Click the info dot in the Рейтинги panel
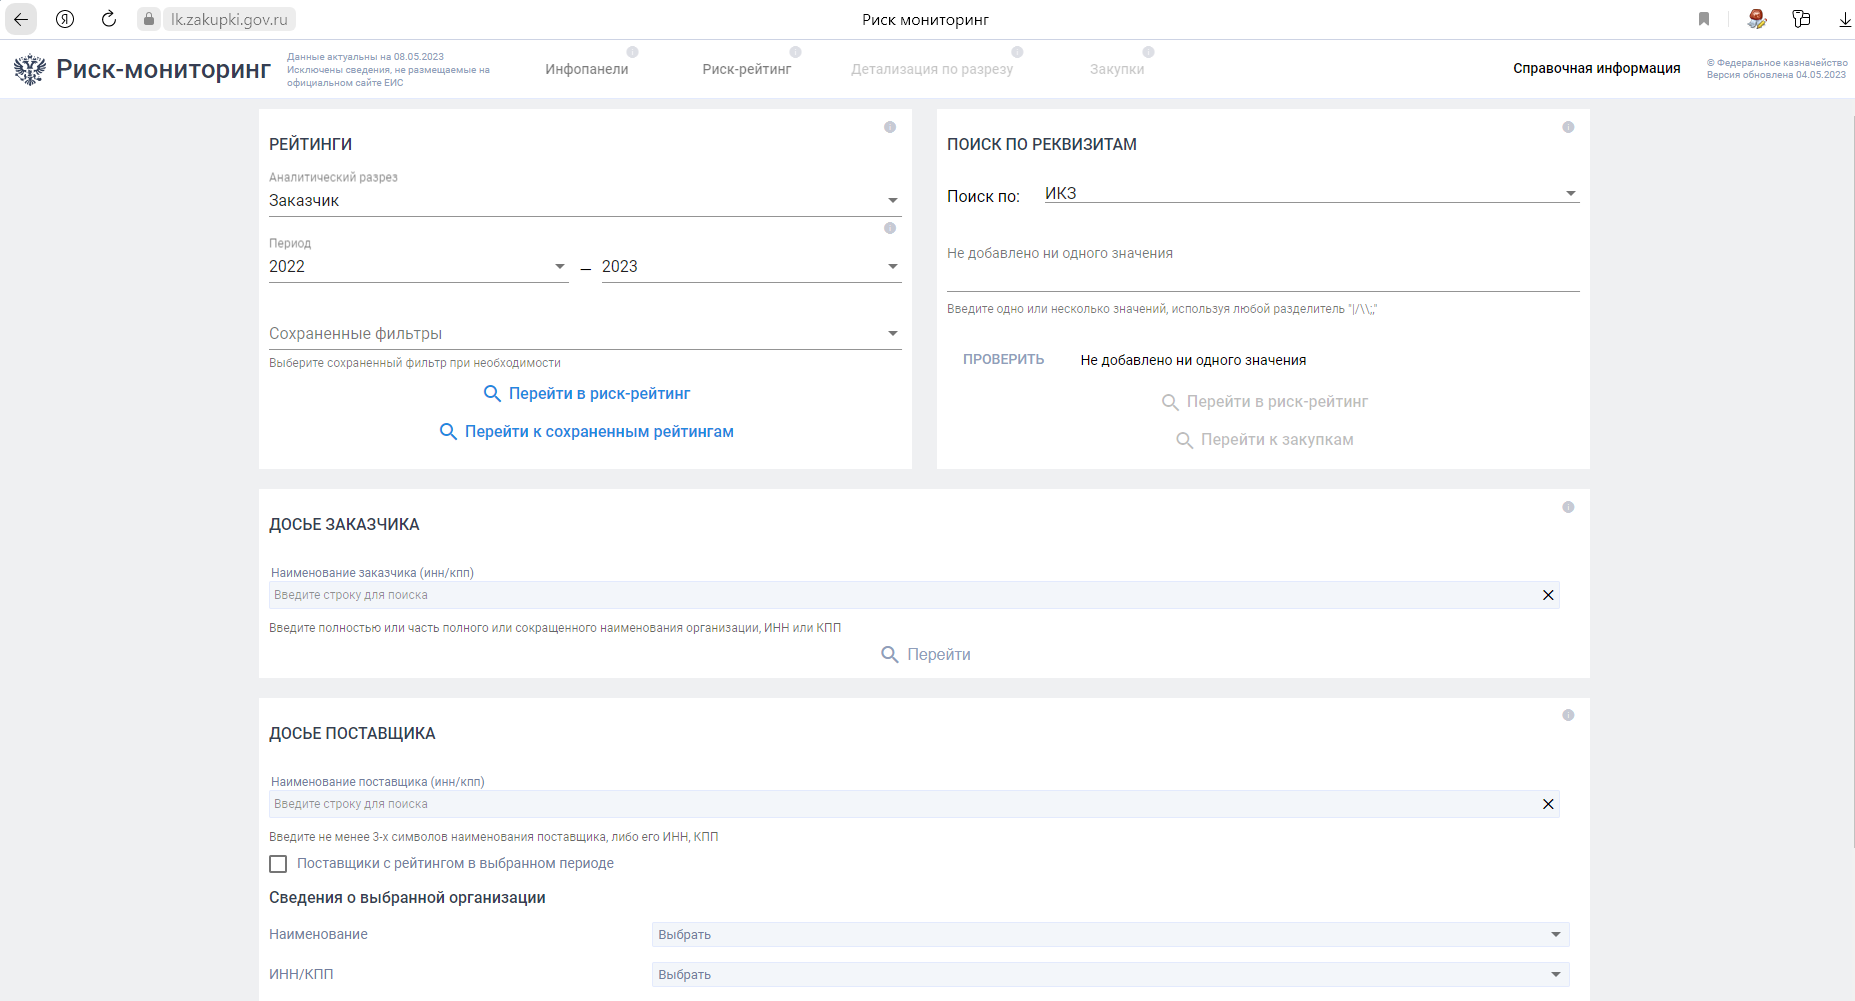The height and width of the screenshot is (1001, 1855). 890,127
